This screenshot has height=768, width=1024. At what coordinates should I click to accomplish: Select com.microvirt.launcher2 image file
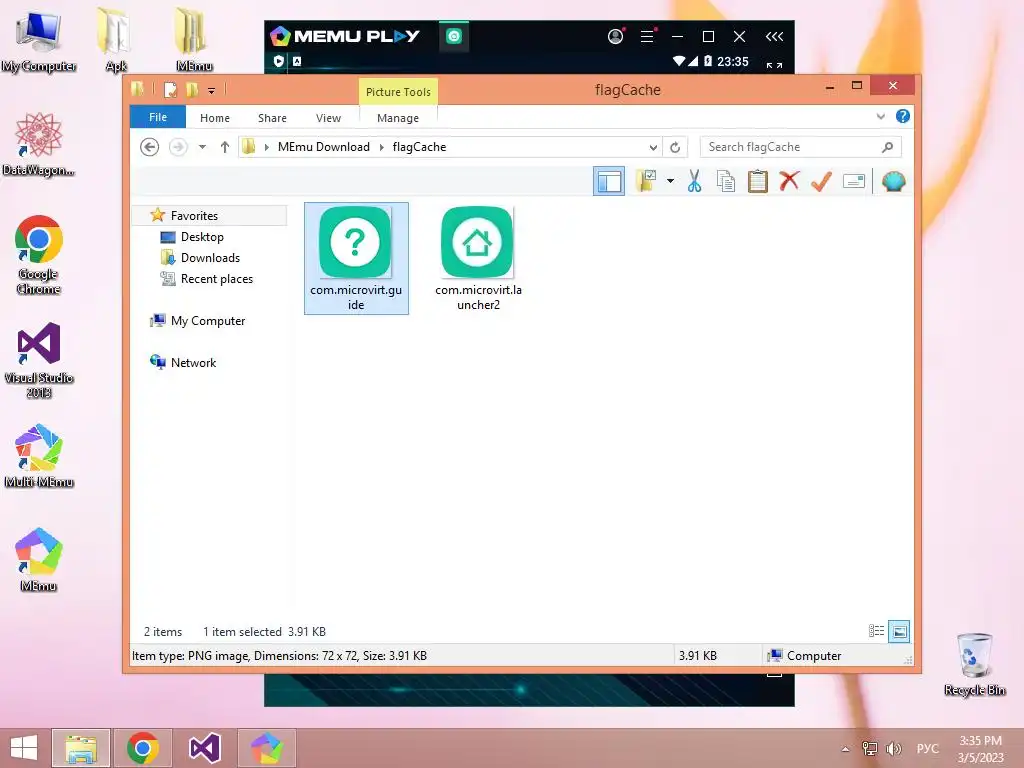point(478,259)
